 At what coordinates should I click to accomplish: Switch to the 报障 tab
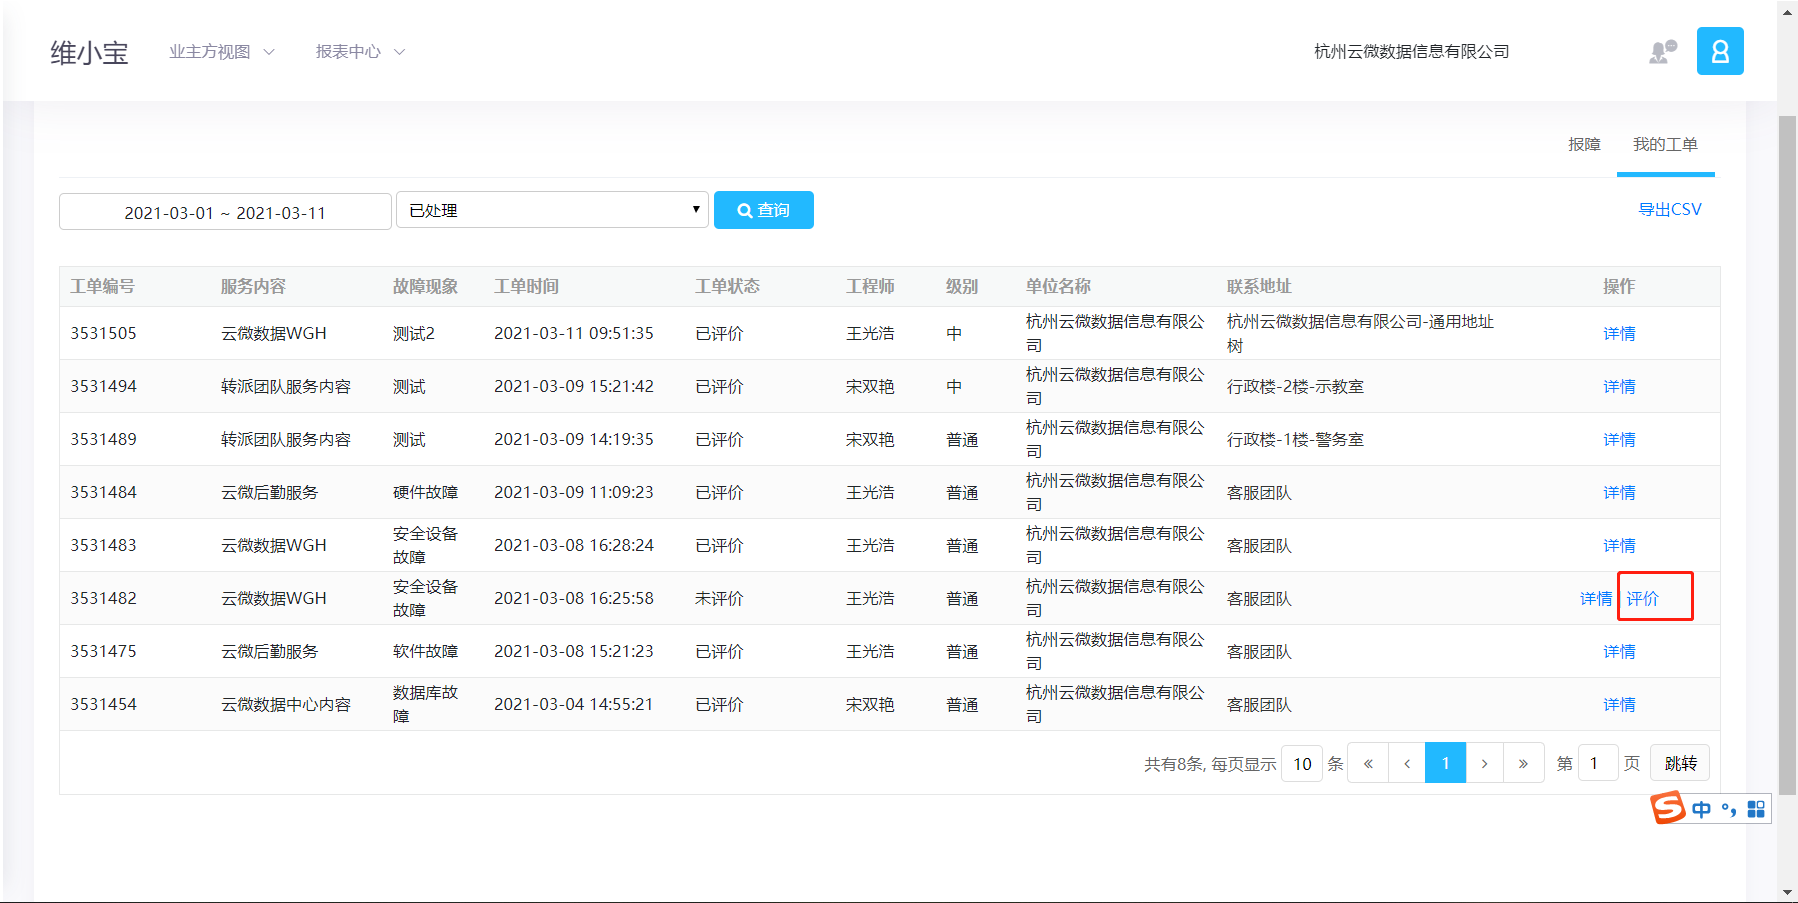click(1584, 145)
